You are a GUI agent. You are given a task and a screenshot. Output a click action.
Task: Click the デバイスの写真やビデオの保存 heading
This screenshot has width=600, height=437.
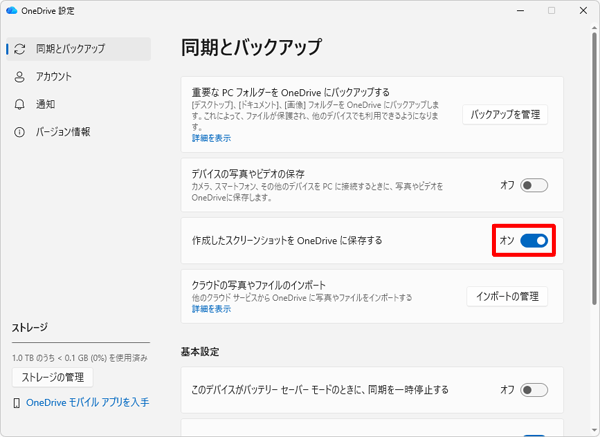(248, 174)
